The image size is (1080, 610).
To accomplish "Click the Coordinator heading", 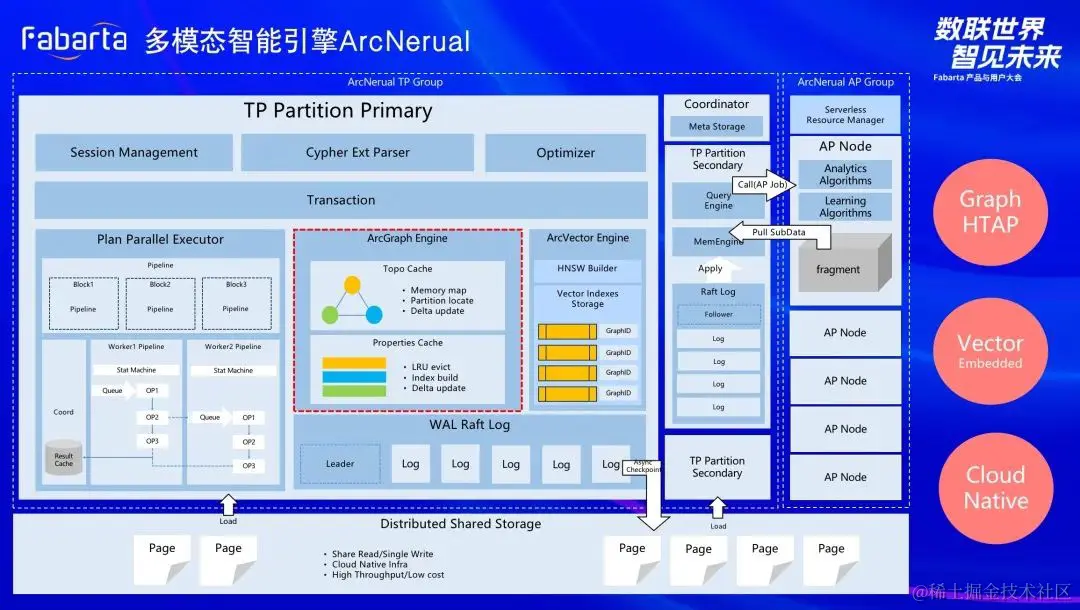I will point(716,104).
